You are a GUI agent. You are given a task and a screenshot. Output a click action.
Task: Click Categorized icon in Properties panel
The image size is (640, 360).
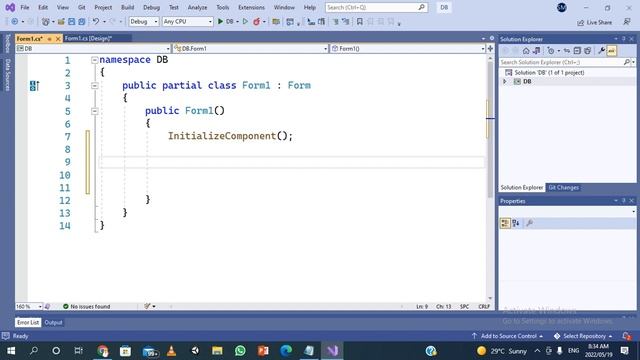[x=505, y=223]
